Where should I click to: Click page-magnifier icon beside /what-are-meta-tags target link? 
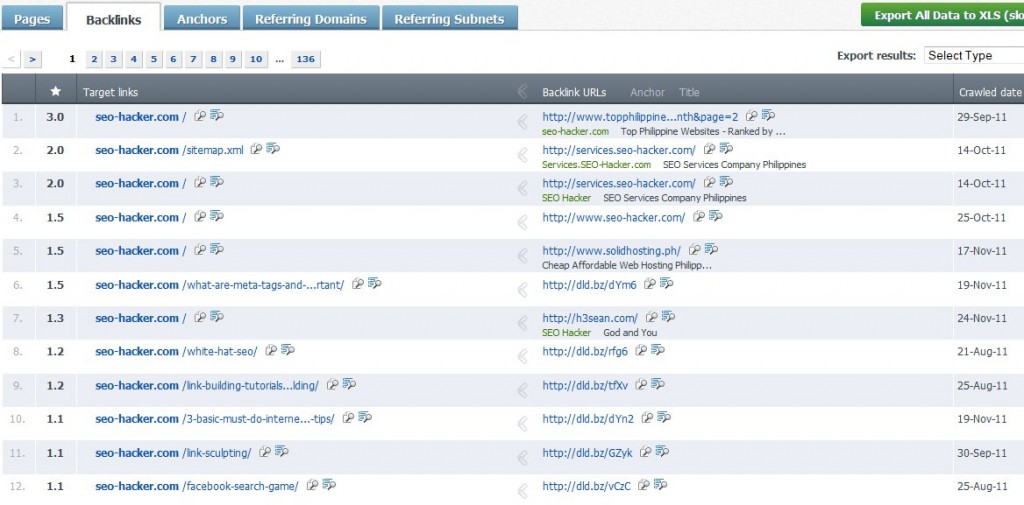click(357, 284)
